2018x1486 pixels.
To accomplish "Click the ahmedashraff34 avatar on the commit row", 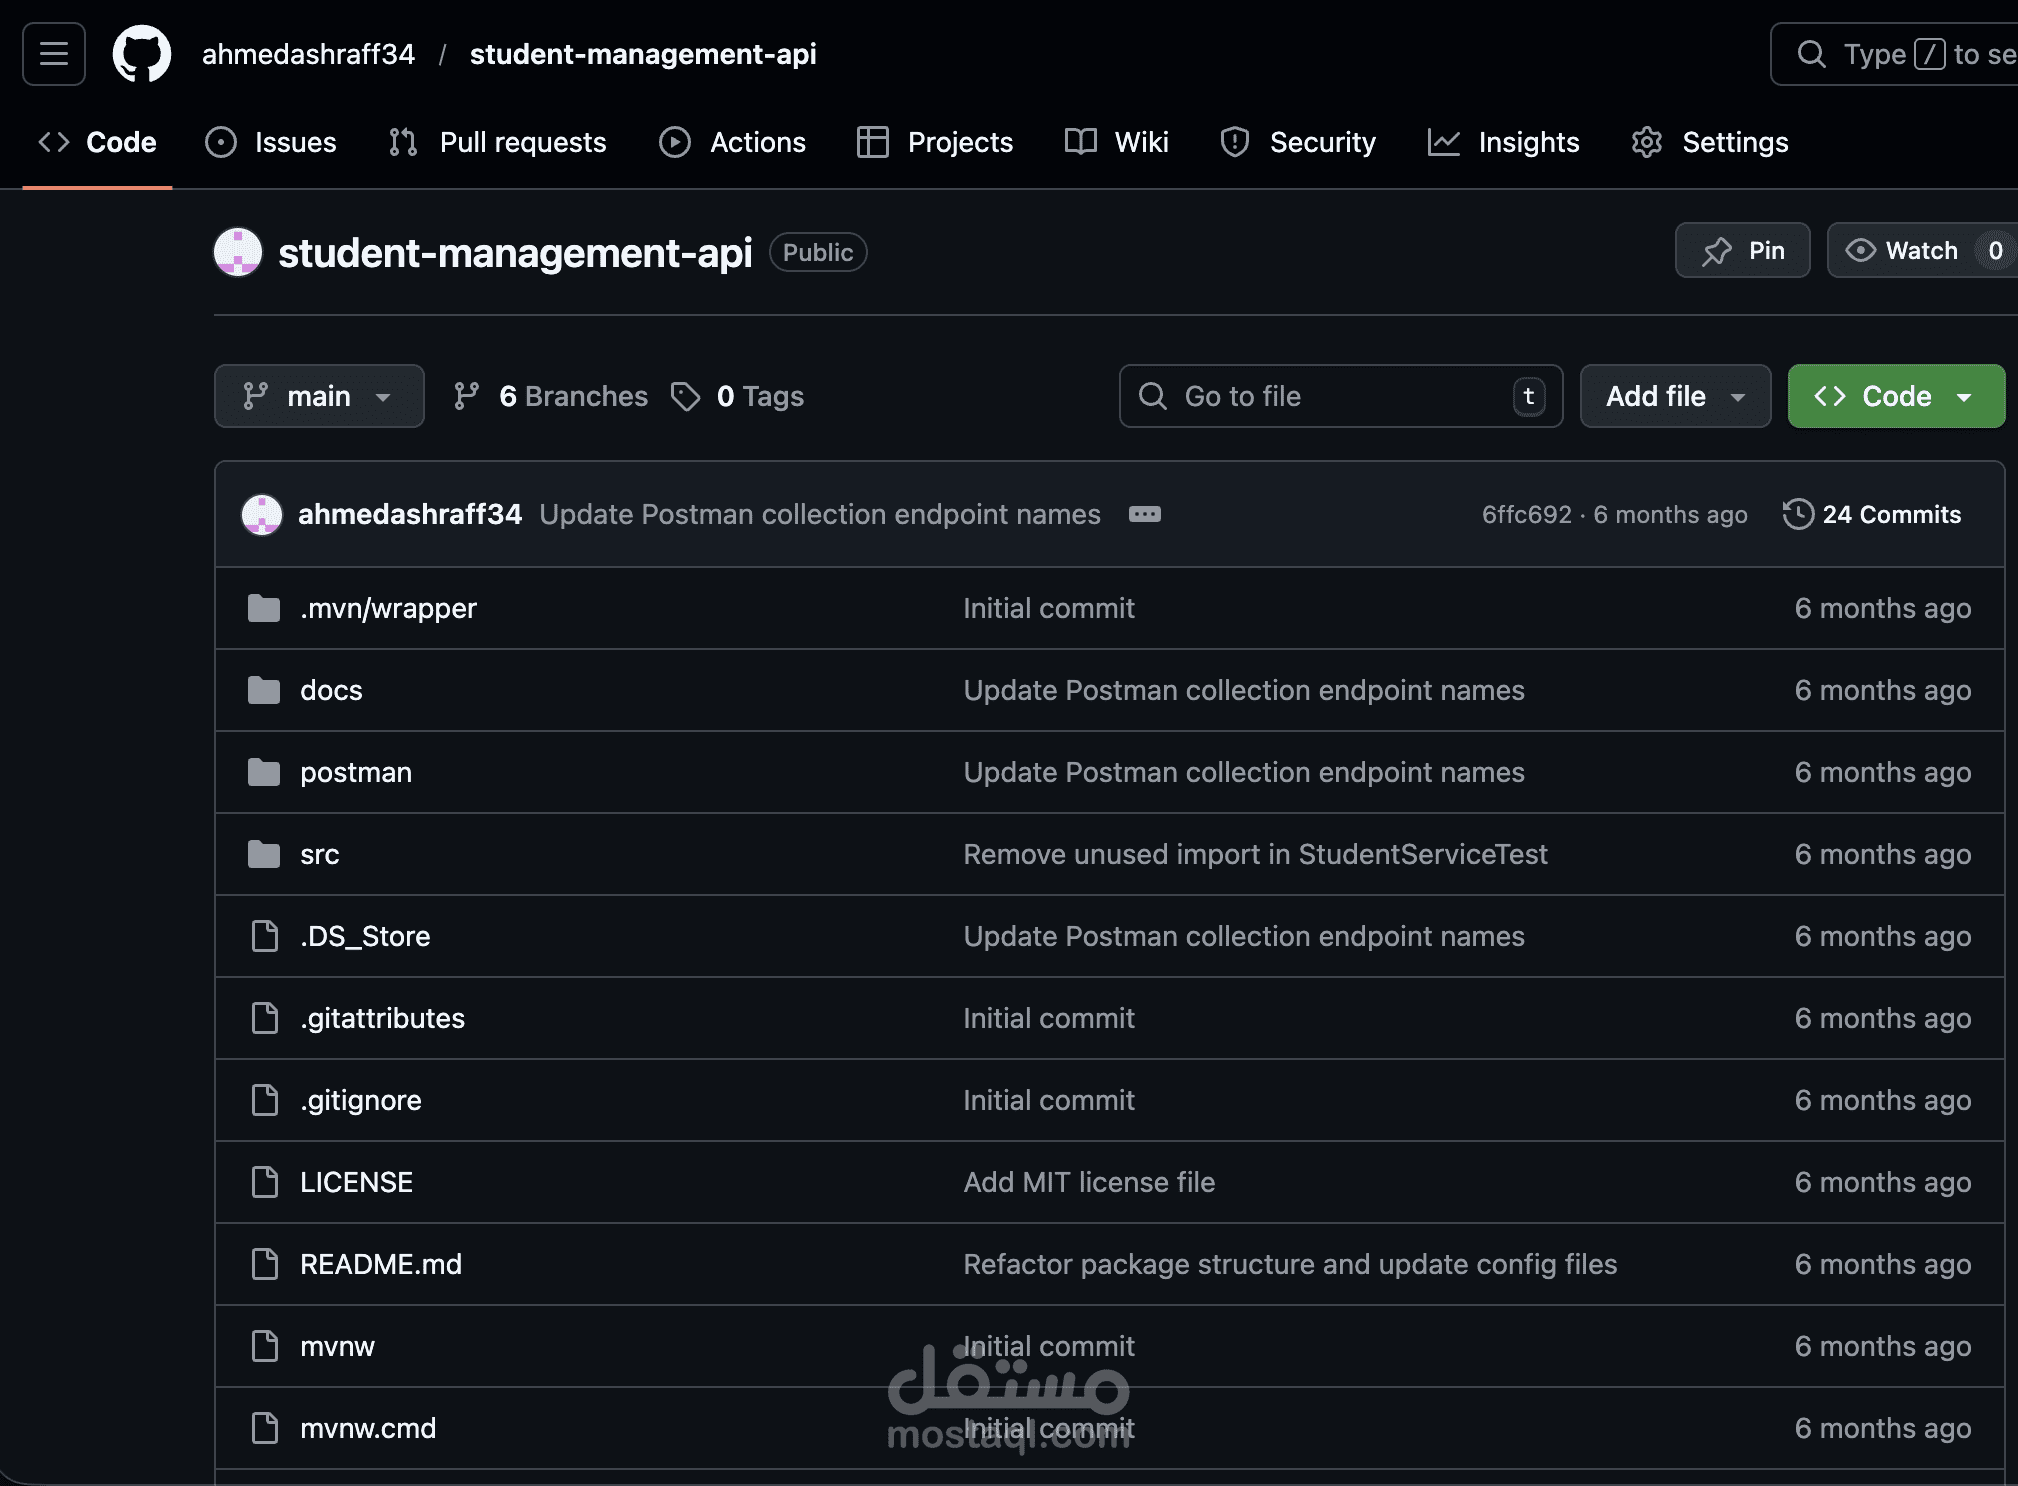I will (x=261, y=514).
